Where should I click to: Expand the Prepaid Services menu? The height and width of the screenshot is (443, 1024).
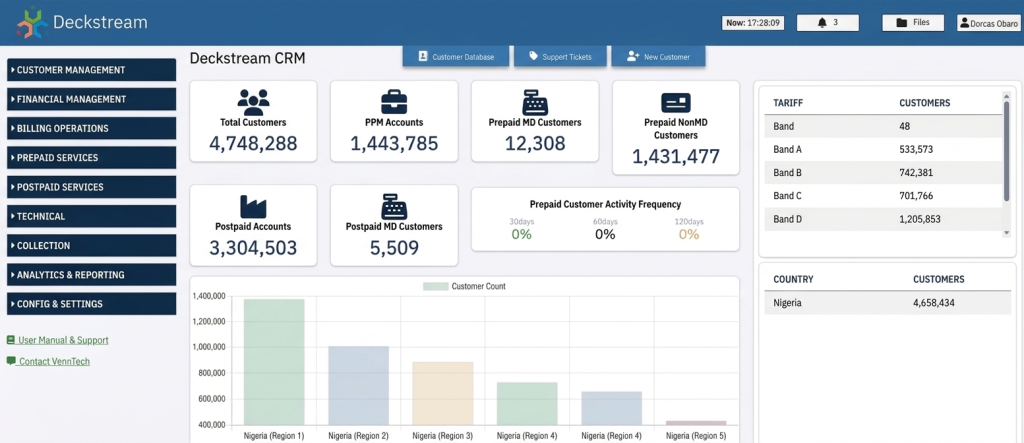click(91, 157)
